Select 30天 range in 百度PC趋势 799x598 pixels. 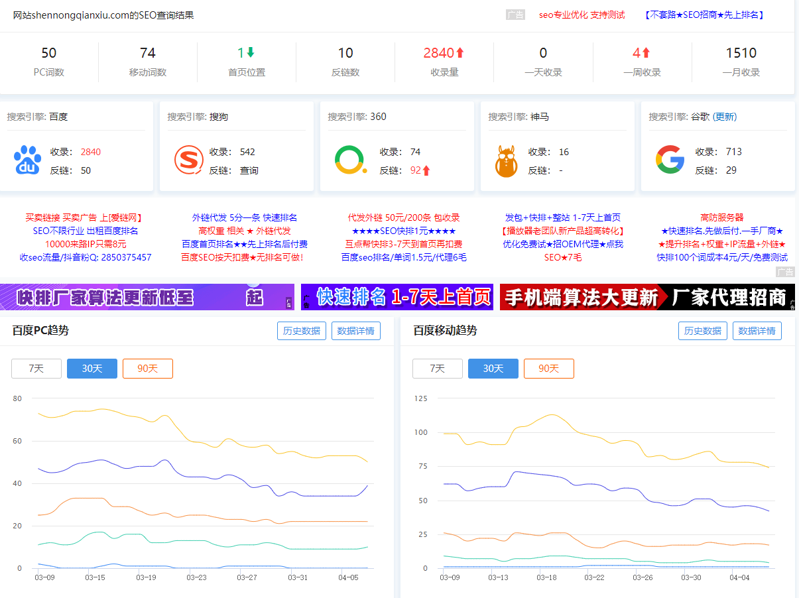click(x=92, y=368)
